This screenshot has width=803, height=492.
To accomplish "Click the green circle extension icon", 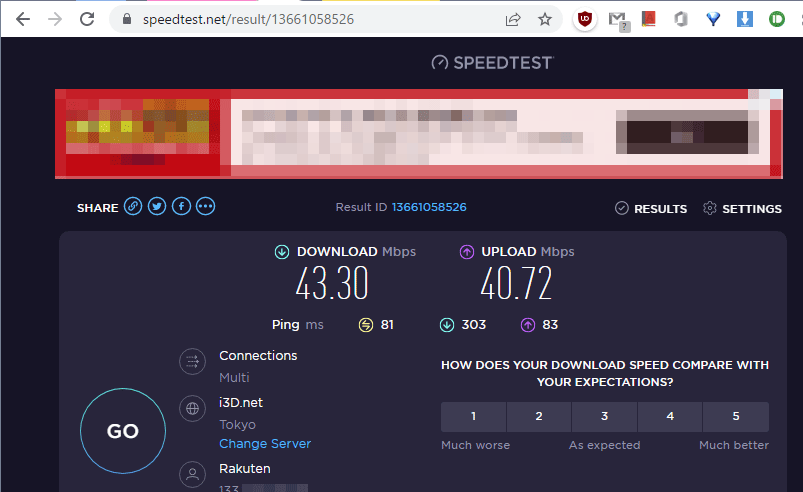I will 777,19.
